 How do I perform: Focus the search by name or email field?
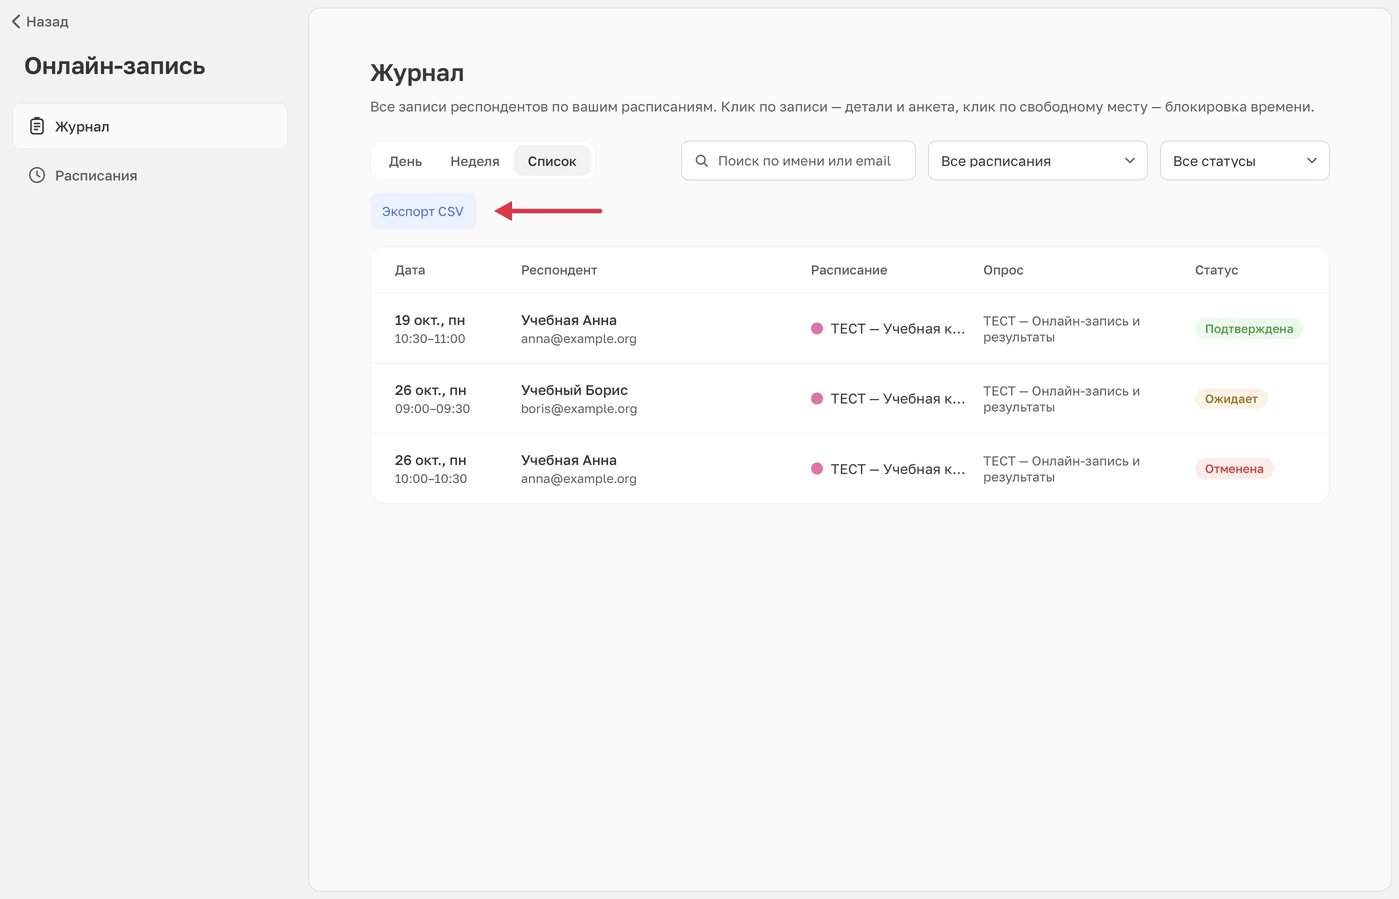(798, 161)
